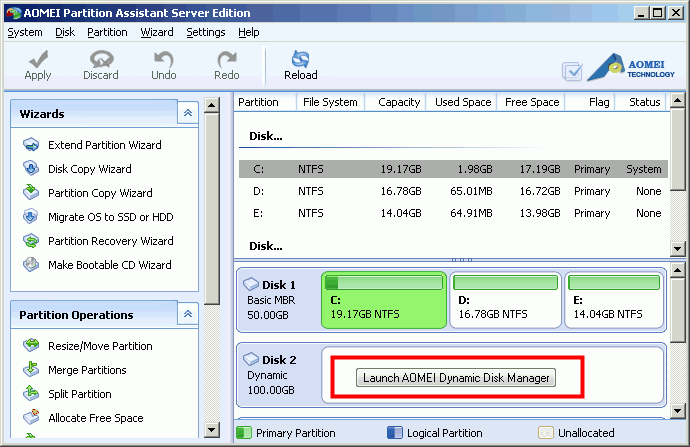This screenshot has height=447, width=690.
Task: Click the Disk 1 drive icon
Action: 251,284
